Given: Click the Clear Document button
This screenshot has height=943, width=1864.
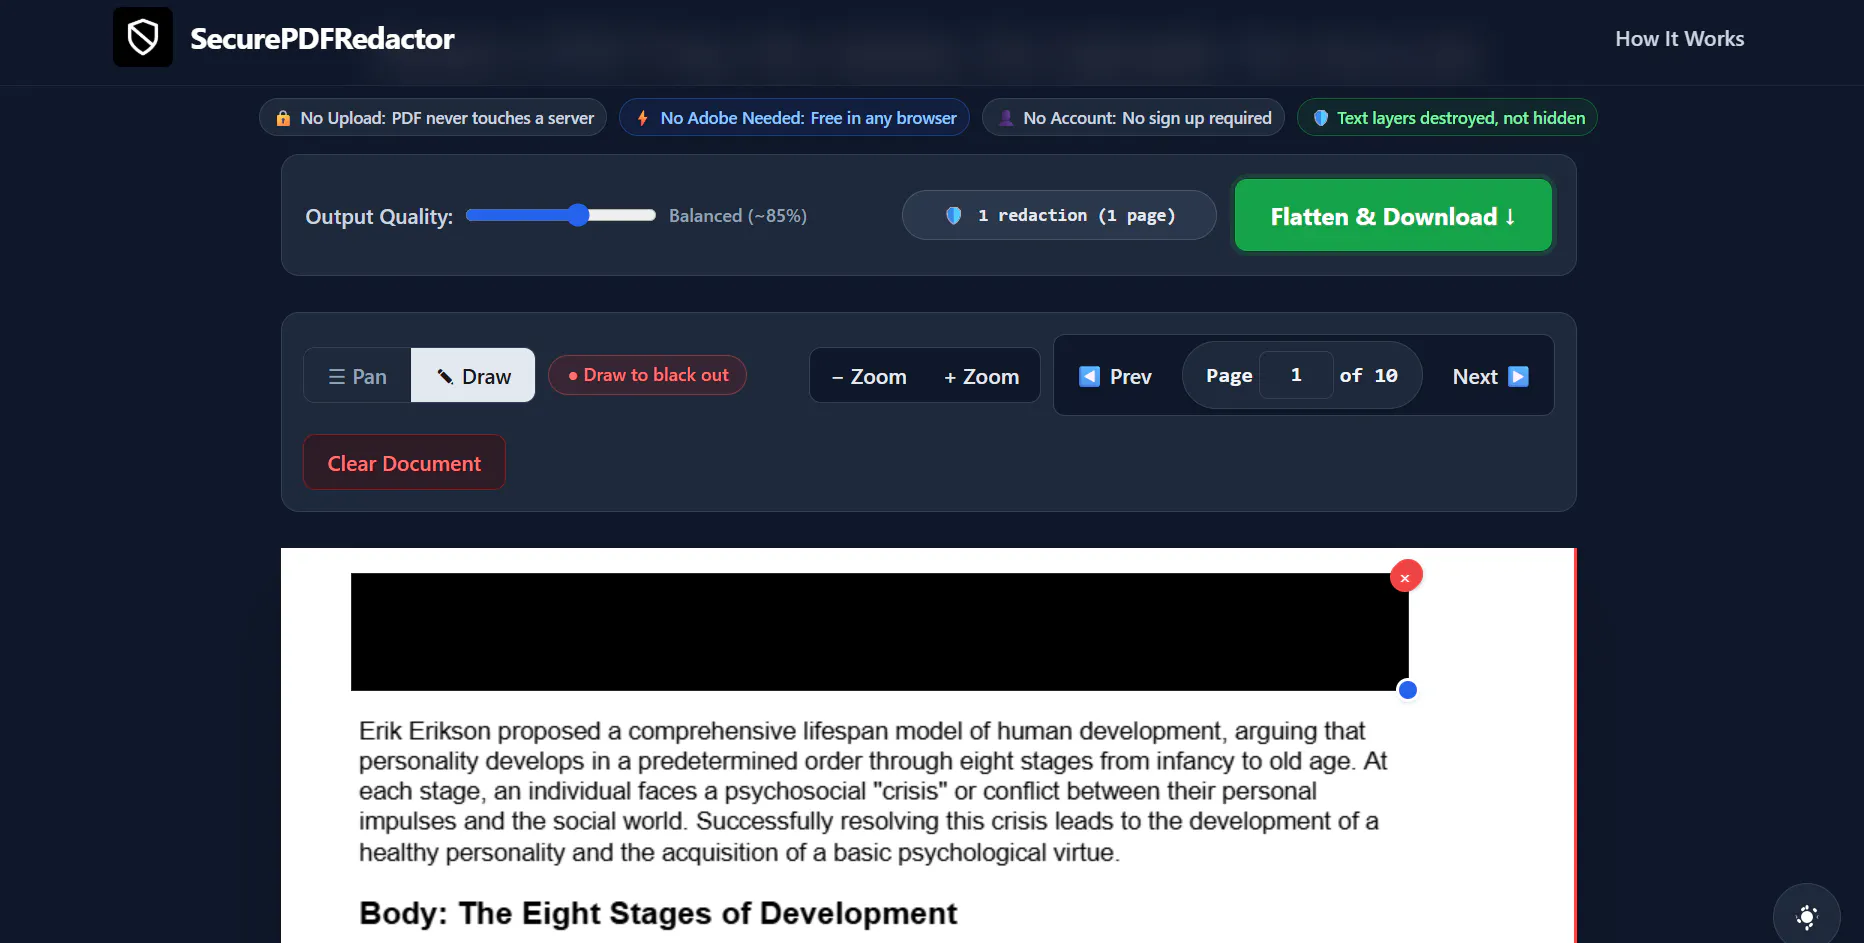Looking at the screenshot, I should click(x=404, y=463).
